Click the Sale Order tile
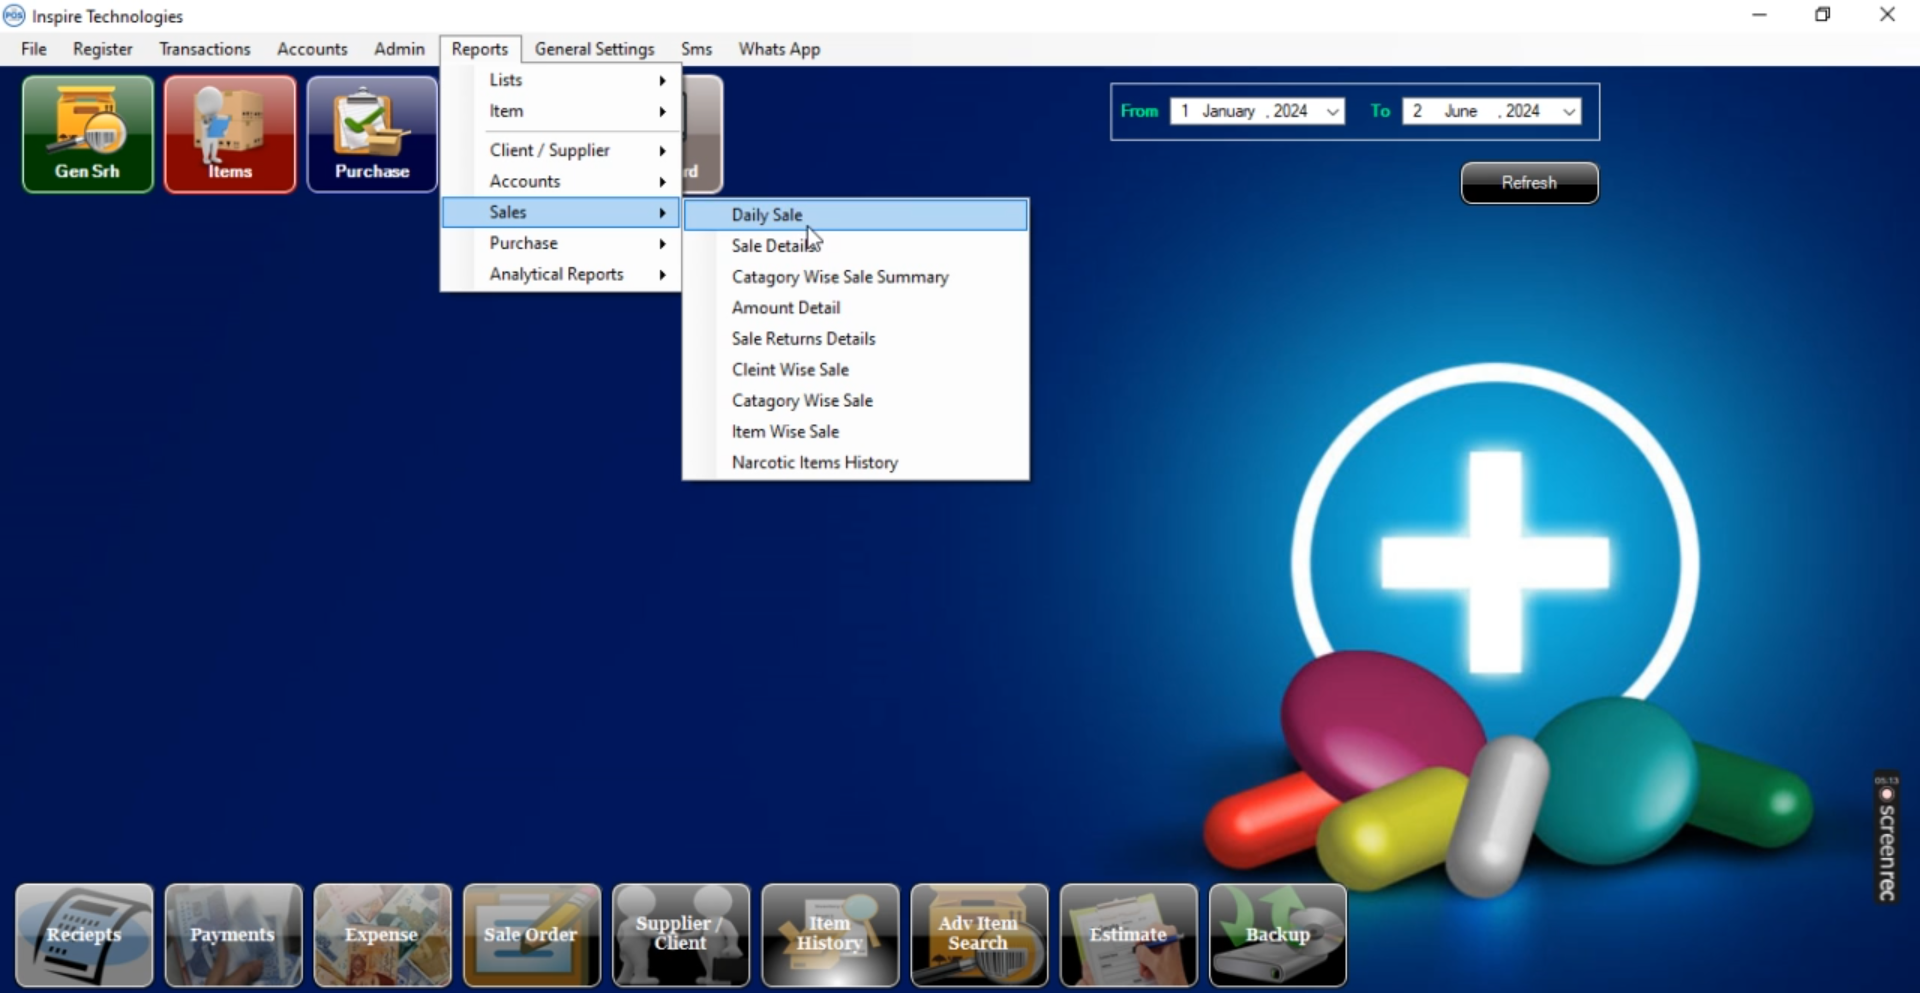 click(531, 935)
